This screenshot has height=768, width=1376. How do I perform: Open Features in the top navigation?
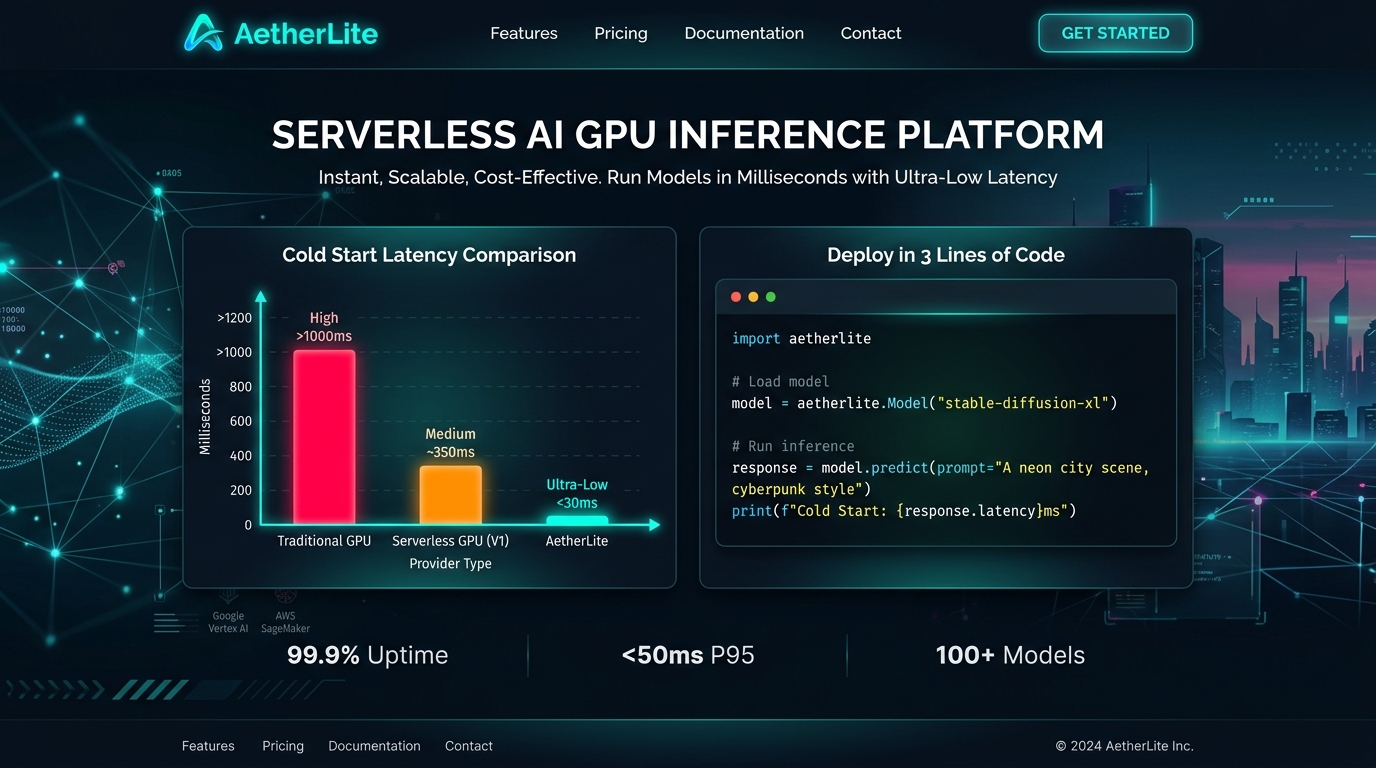(524, 33)
